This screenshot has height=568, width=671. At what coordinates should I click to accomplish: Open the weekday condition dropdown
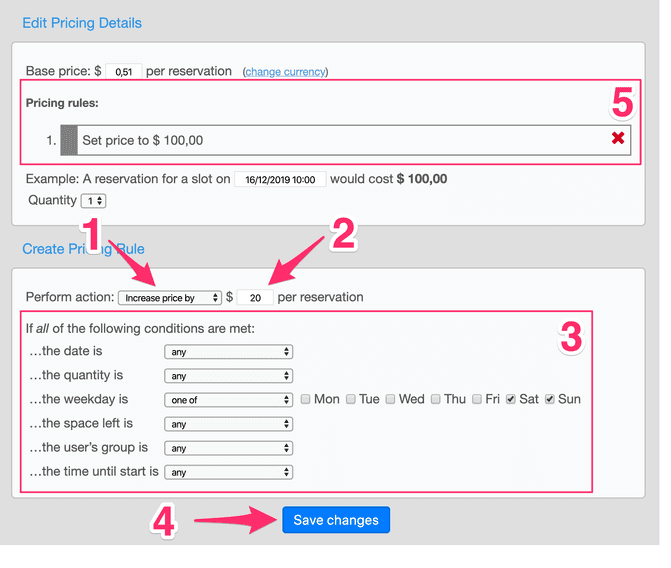pos(229,400)
